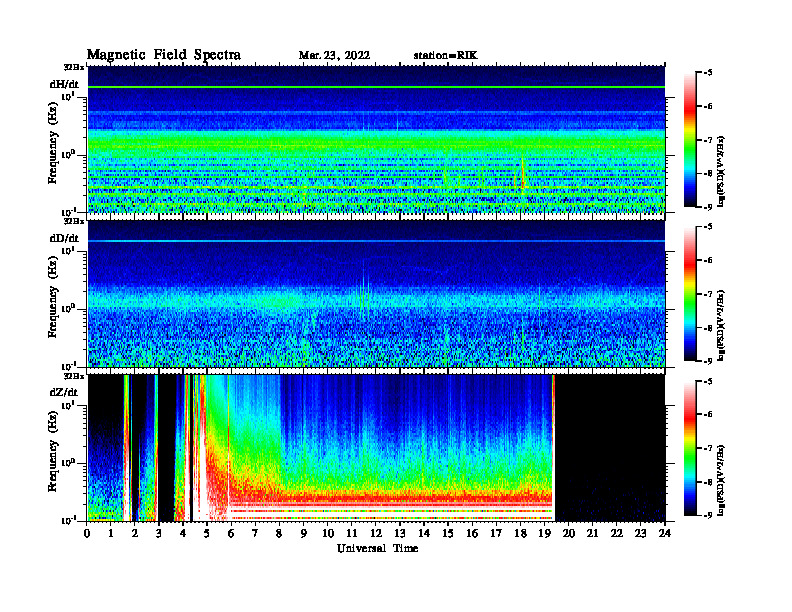Click the hour 16 tick label on time axis
The image size is (792, 612).
click(472, 533)
